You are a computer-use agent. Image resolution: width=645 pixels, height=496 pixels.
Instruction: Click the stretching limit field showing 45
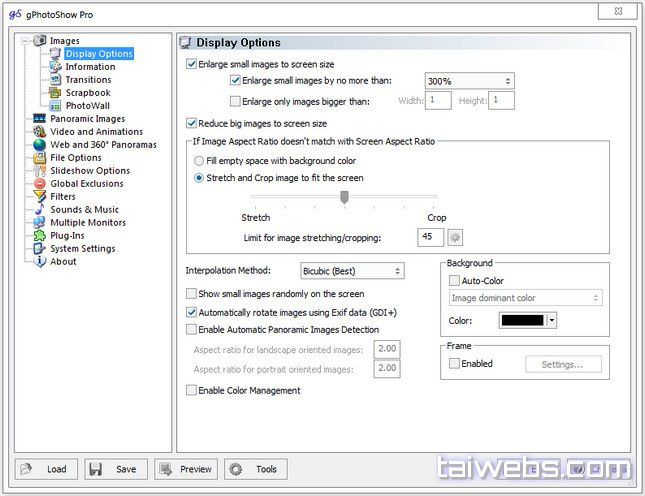[432, 237]
